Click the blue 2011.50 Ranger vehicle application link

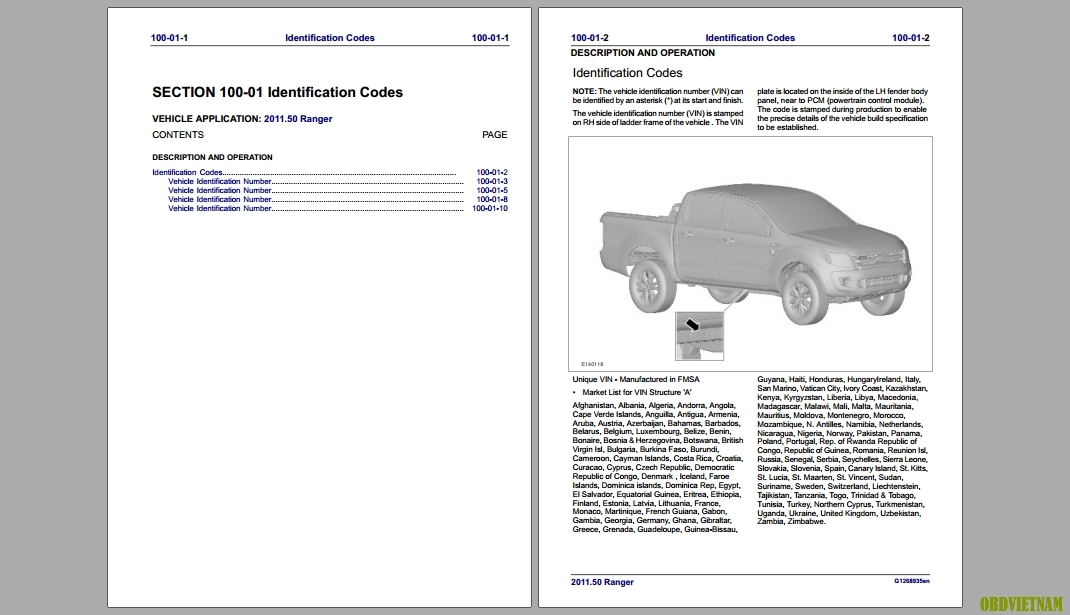[x=298, y=119]
